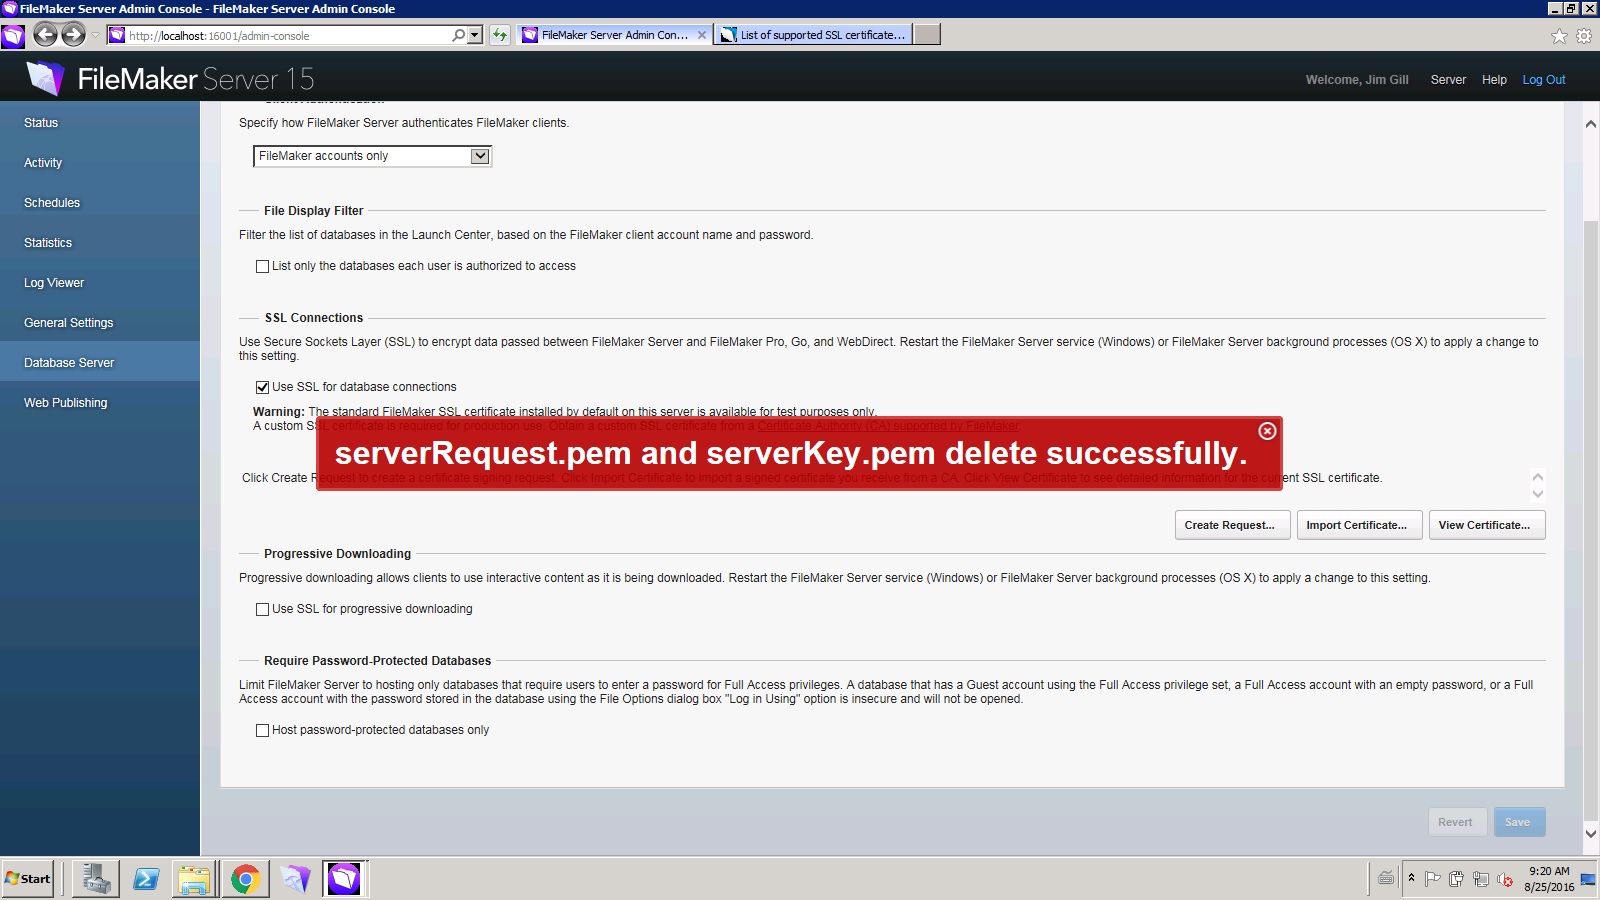Open Schedules in the sidebar
Image resolution: width=1600 pixels, height=900 pixels.
(x=100, y=203)
